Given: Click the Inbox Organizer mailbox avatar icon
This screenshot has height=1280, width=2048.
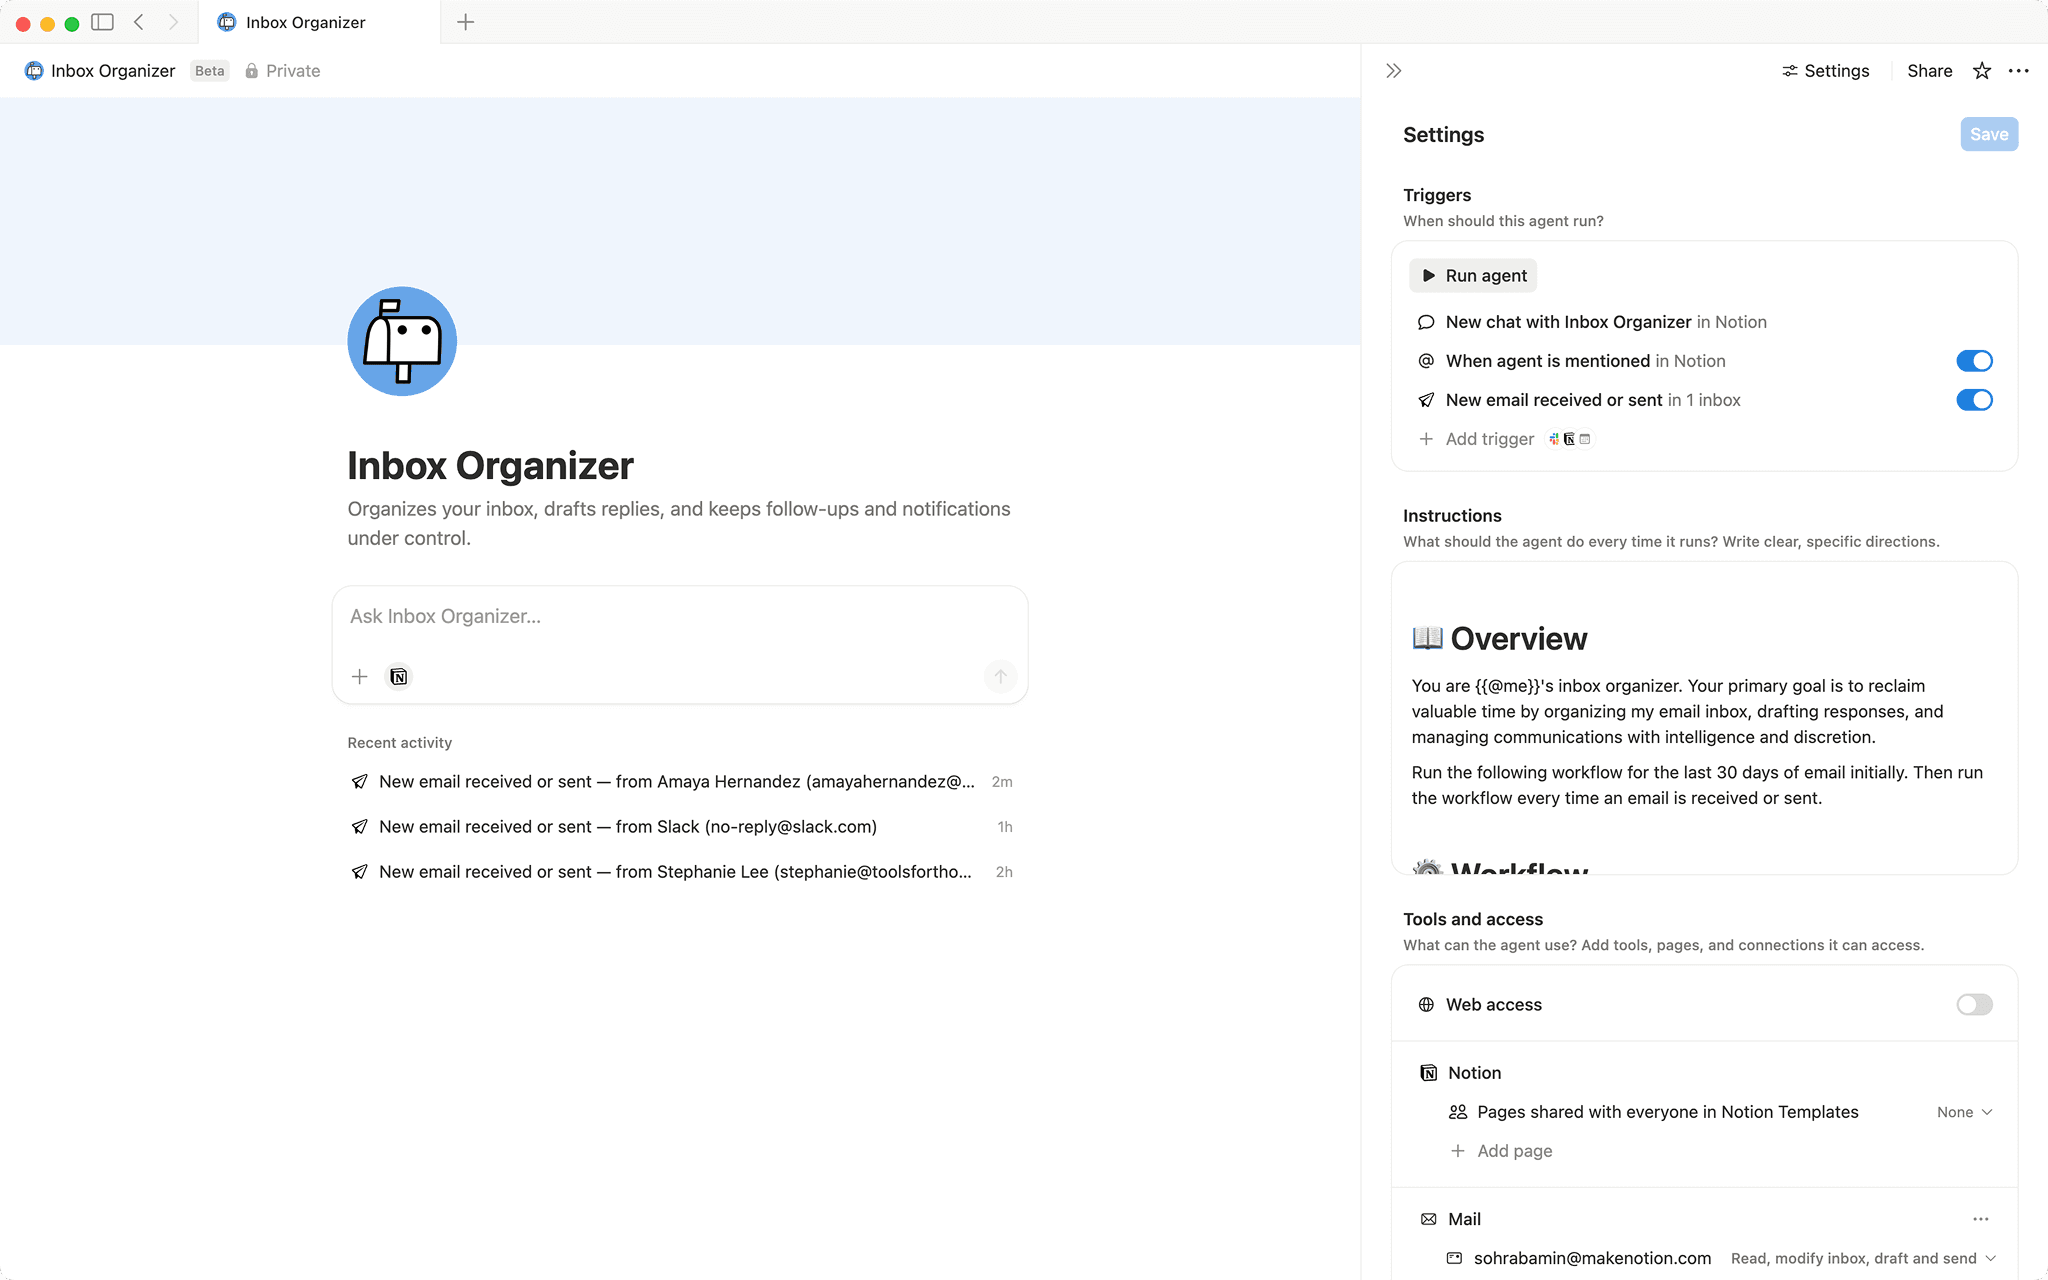Looking at the screenshot, I should pos(401,341).
